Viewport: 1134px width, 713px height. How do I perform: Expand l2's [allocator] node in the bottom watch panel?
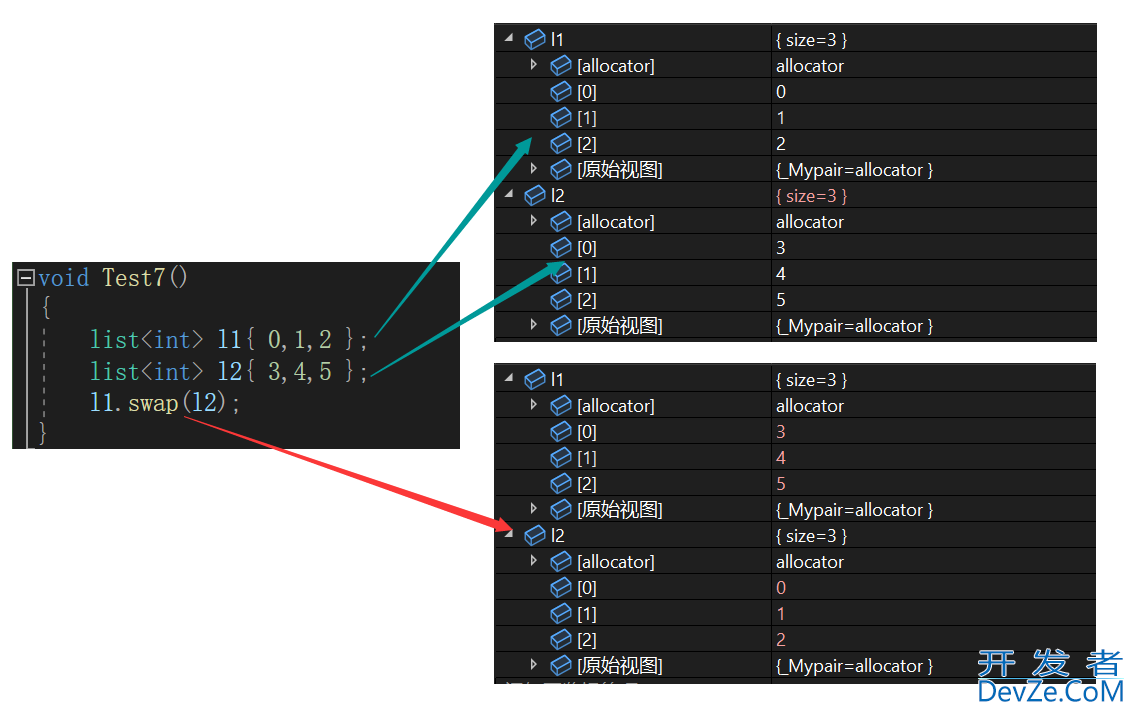pos(534,560)
